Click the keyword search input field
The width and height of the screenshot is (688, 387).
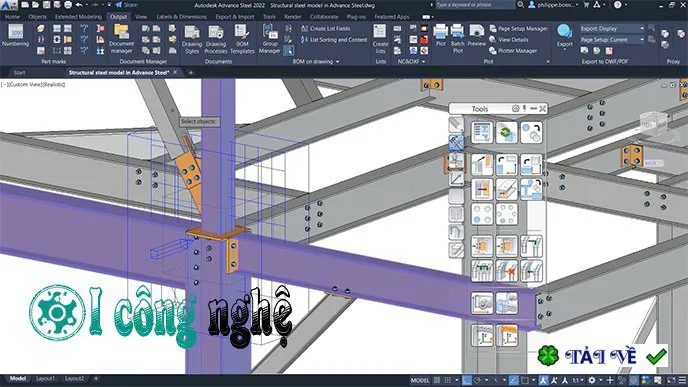[475, 5]
